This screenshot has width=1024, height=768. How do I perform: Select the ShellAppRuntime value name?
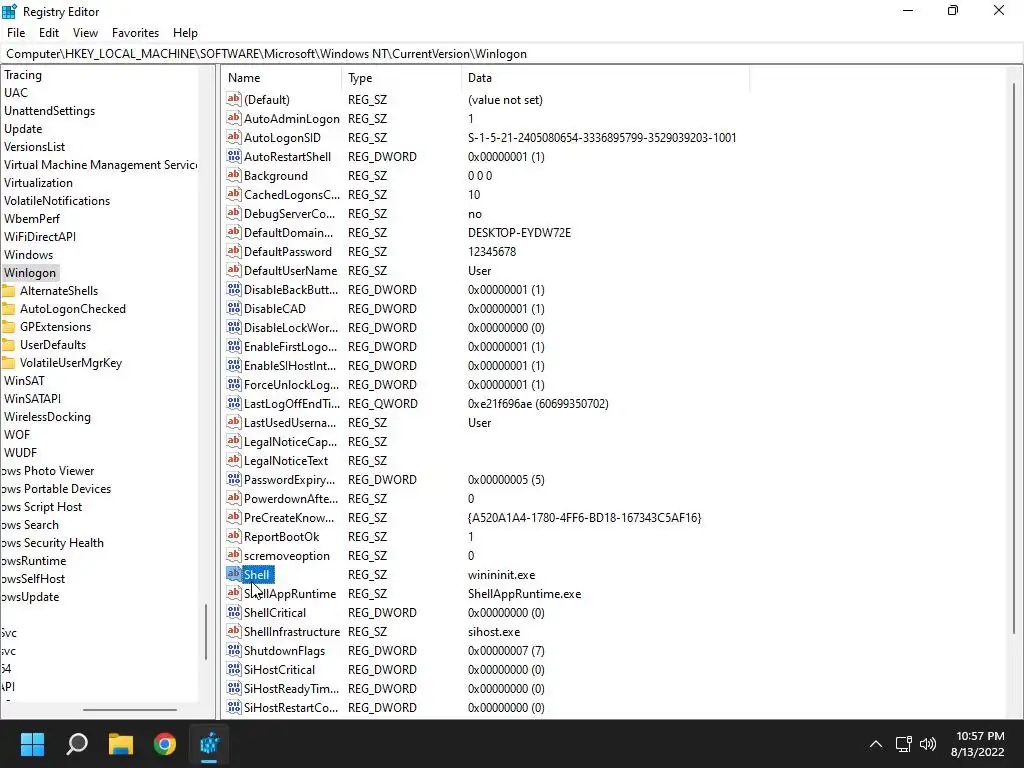[x=290, y=594]
